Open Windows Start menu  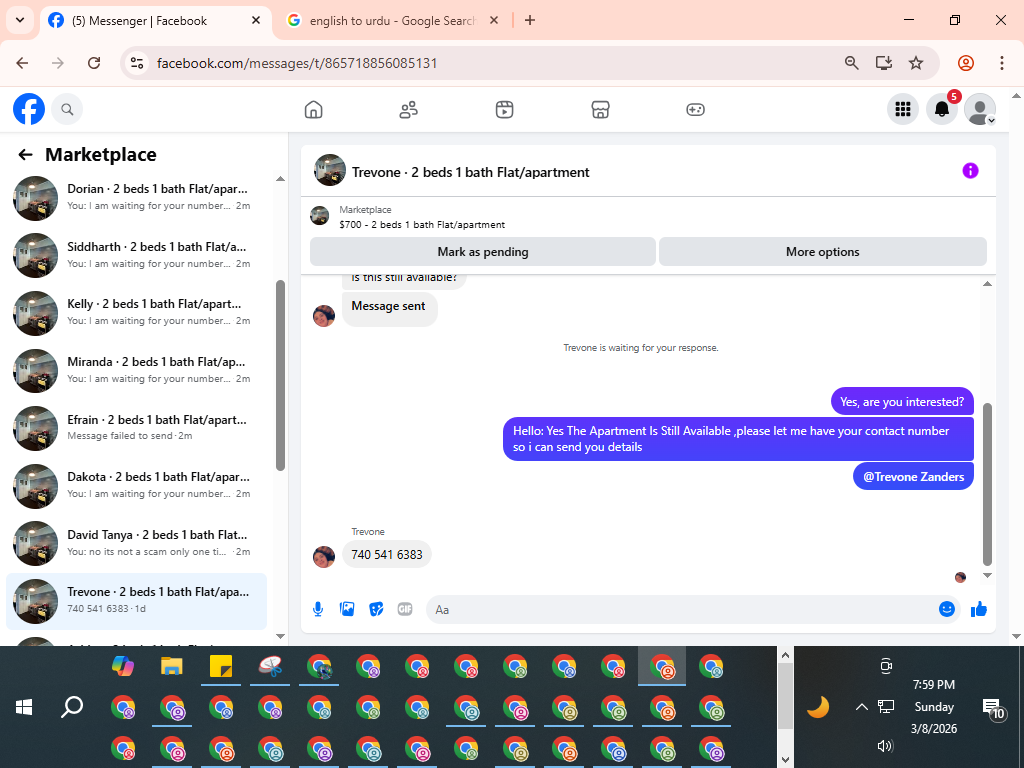click(24, 707)
